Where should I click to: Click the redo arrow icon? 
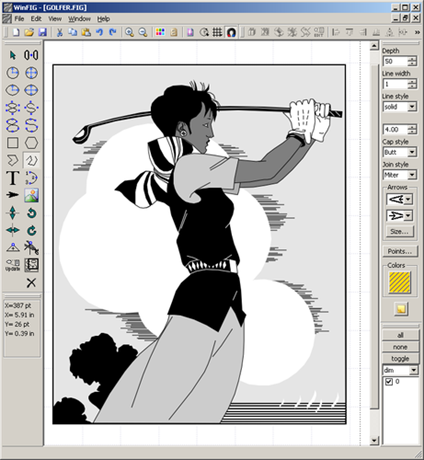pos(113,32)
